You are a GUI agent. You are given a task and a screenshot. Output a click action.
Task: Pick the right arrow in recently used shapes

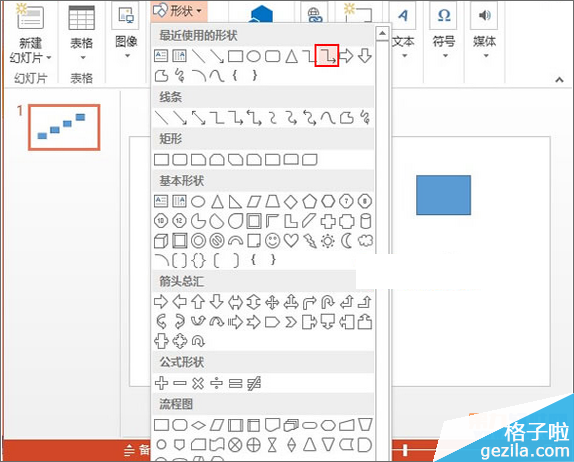346,56
